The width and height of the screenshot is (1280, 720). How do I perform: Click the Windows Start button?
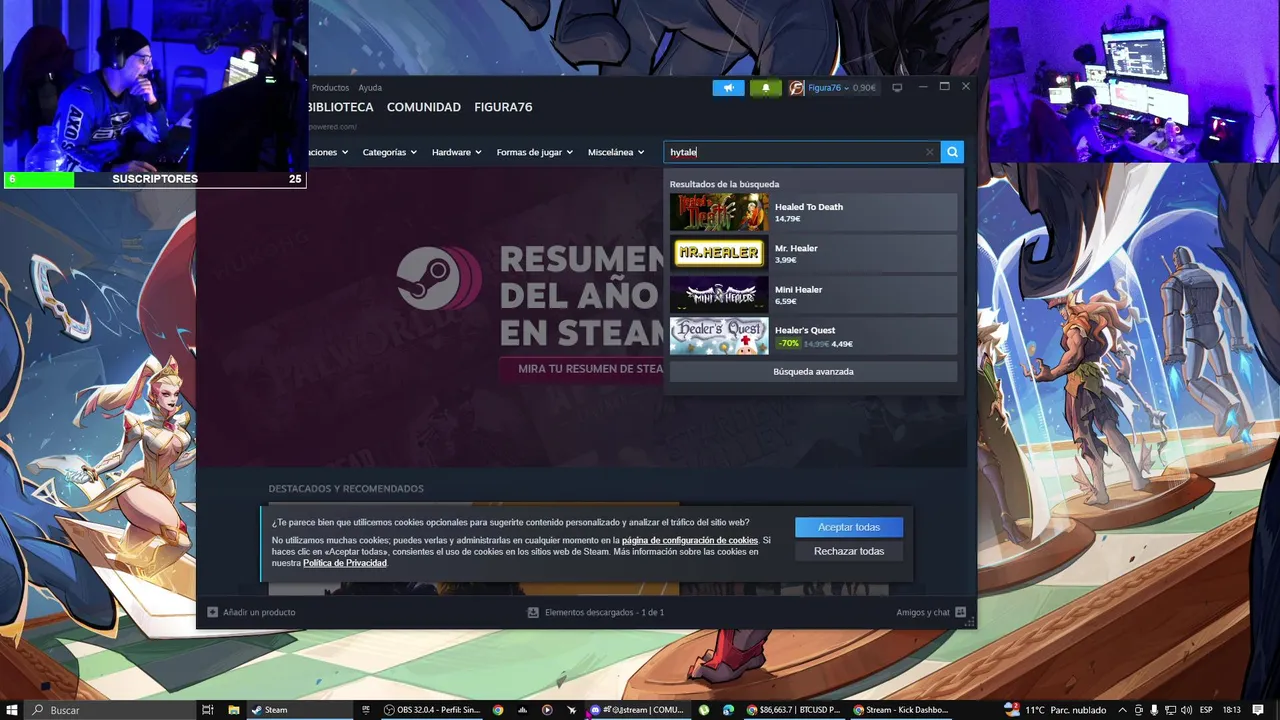pos(13,710)
